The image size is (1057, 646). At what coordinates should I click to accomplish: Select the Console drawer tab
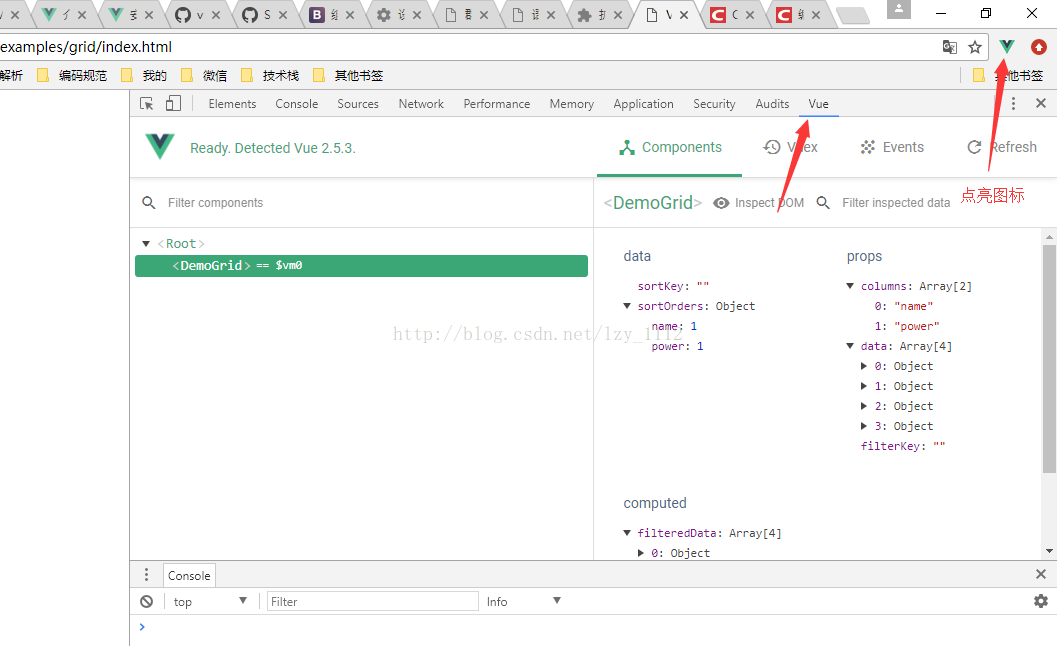pos(189,576)
